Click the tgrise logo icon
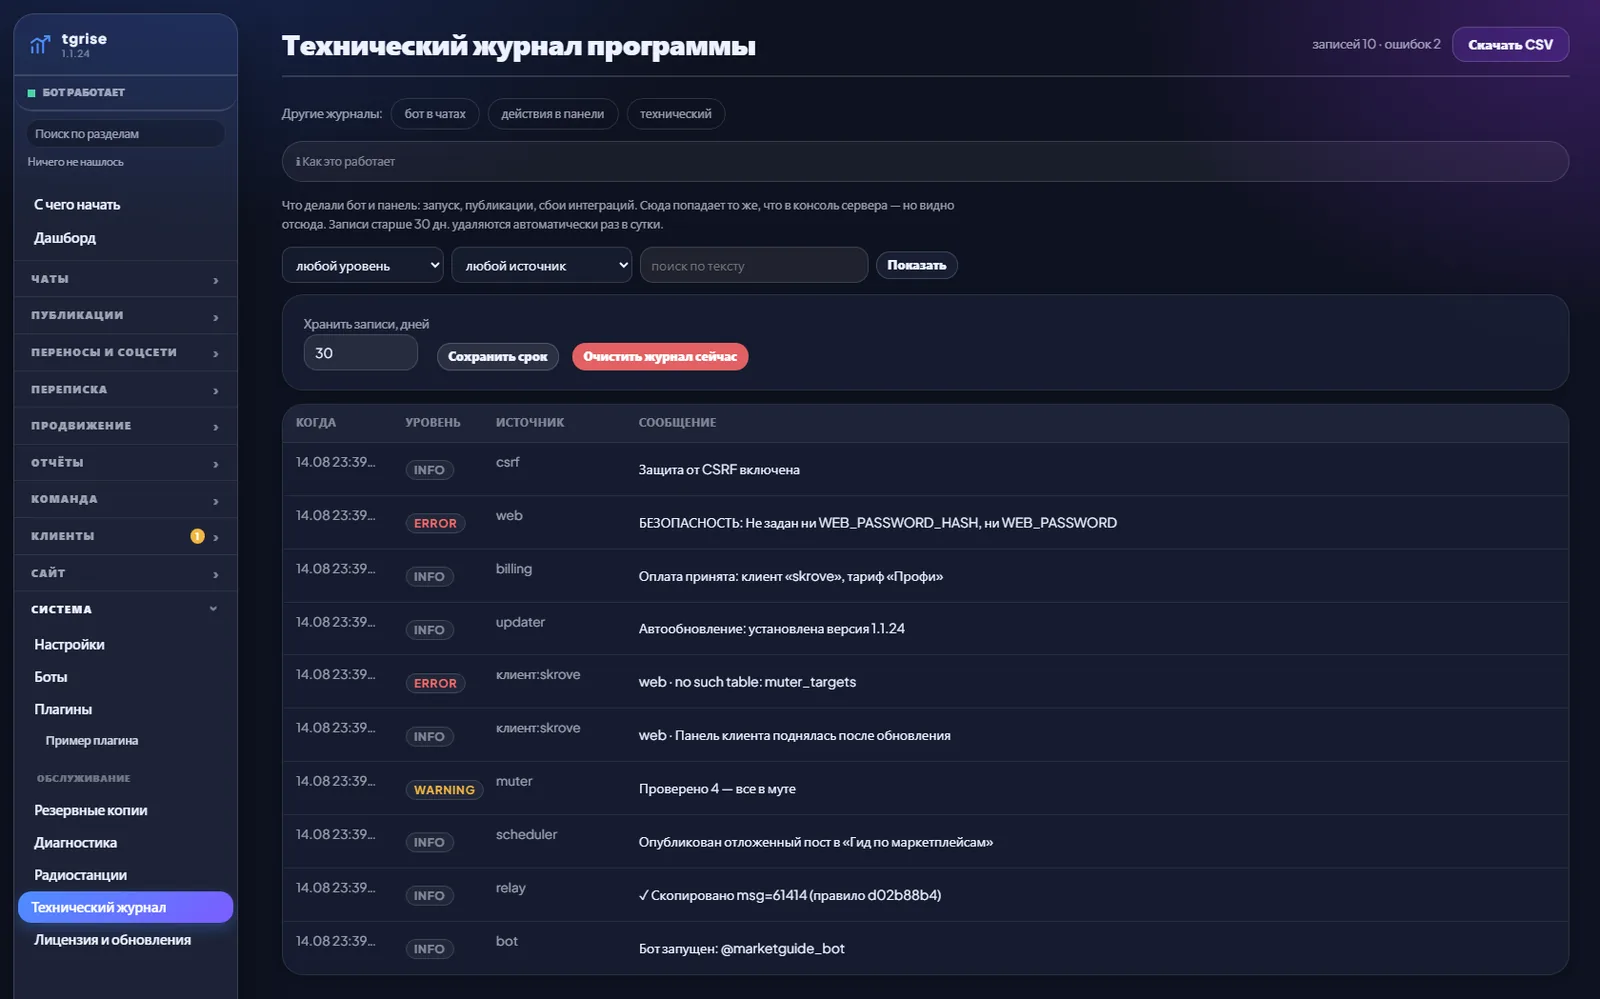The width and height of the screenshot is (1600, 999). pyautogui.click(x=40, y=44)
